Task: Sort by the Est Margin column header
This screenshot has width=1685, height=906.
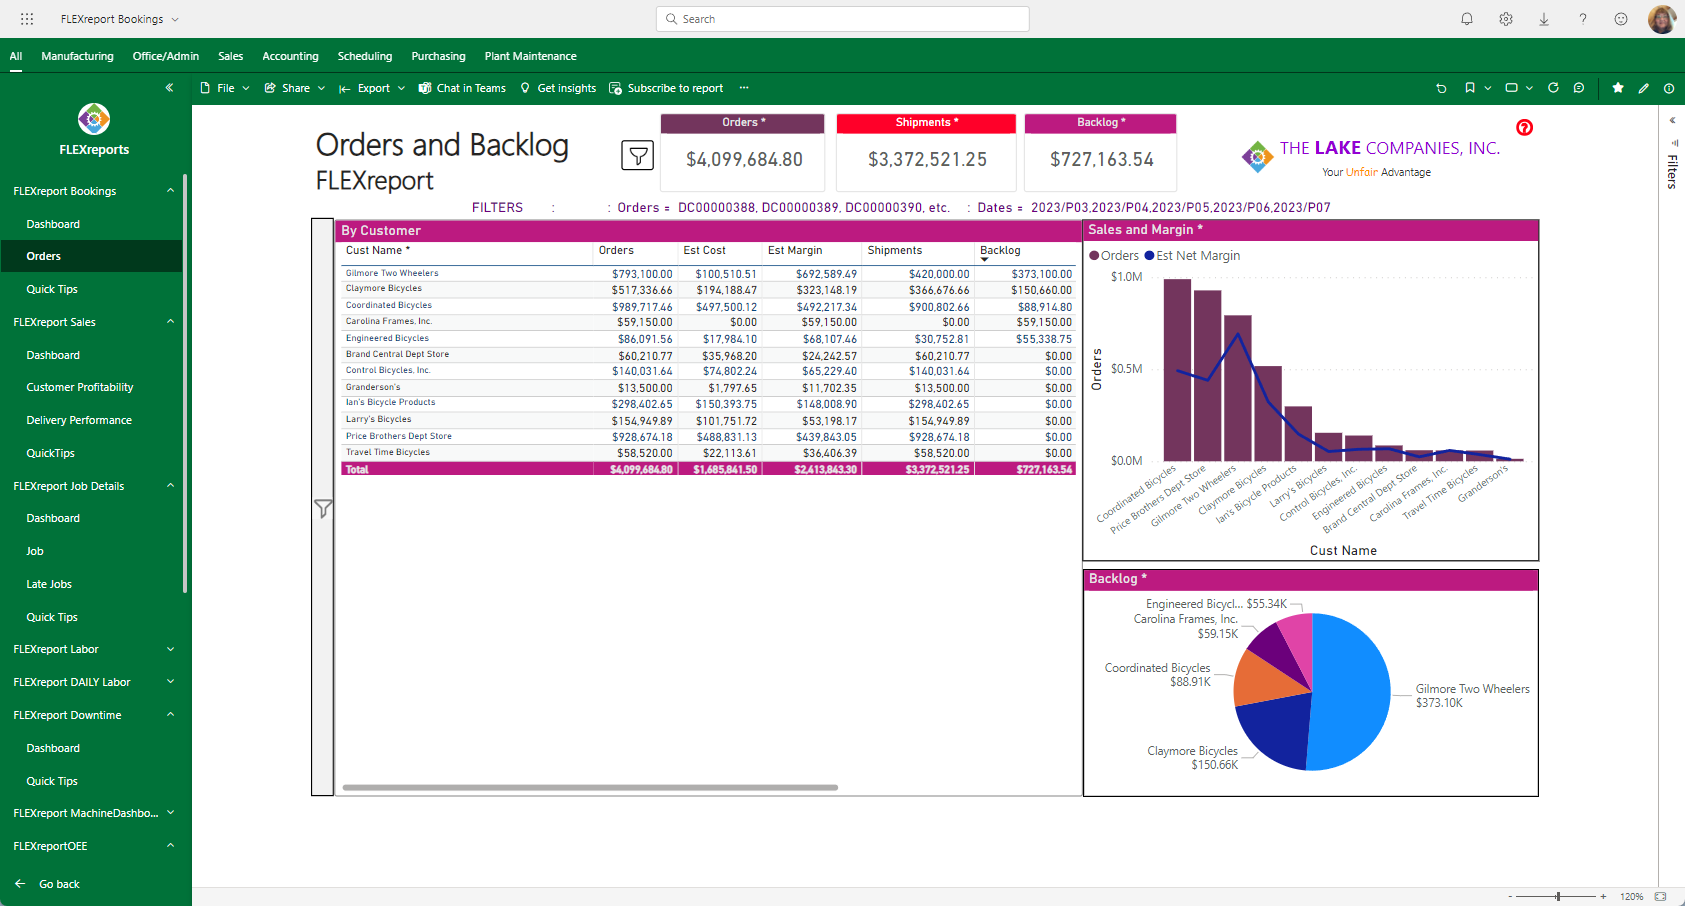Action: 795,250
